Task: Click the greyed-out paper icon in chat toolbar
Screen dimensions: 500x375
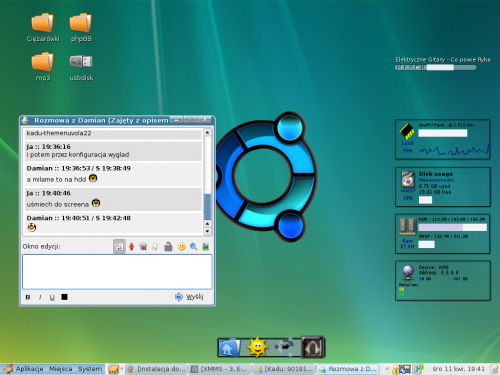Action: pos(155,247)
